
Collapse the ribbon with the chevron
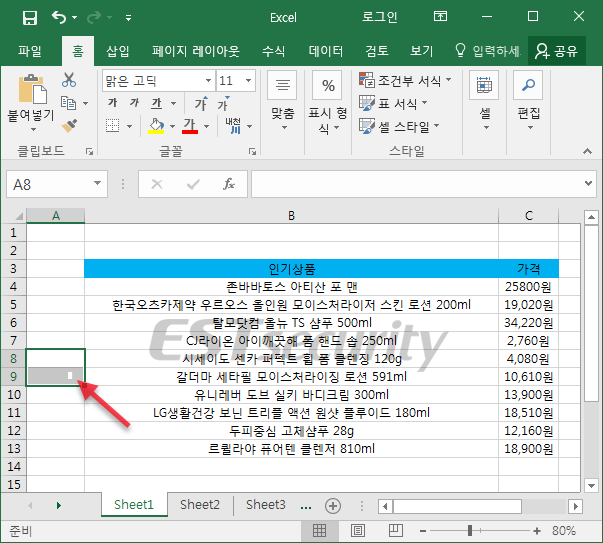click(x=587, y=151)
